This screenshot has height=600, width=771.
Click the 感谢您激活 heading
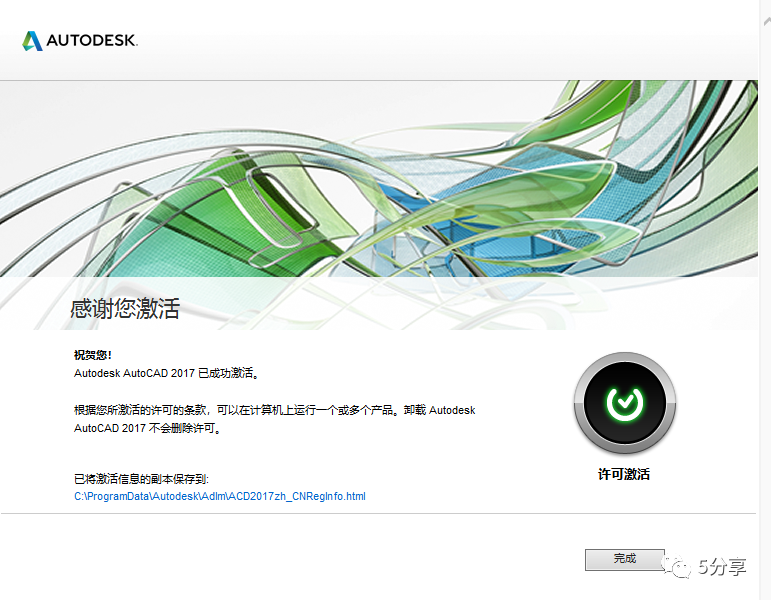point(125,309)
